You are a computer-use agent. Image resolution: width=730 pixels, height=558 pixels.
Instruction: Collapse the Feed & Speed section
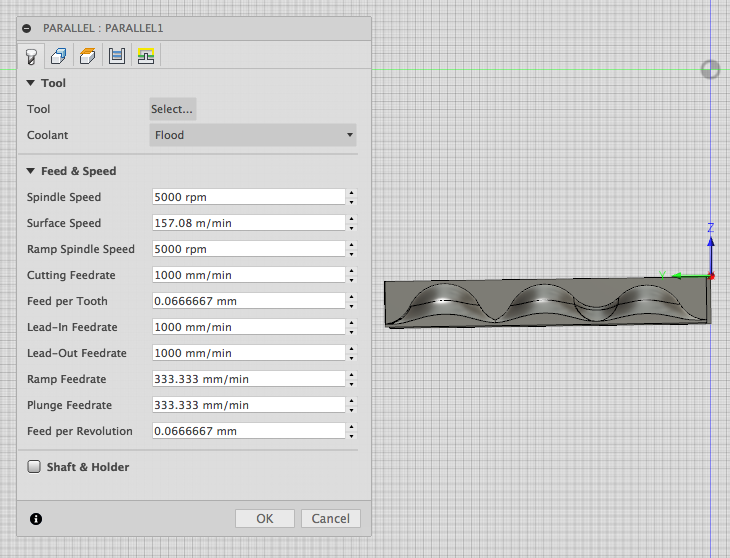pyautogui.click(x=31, y=171)
